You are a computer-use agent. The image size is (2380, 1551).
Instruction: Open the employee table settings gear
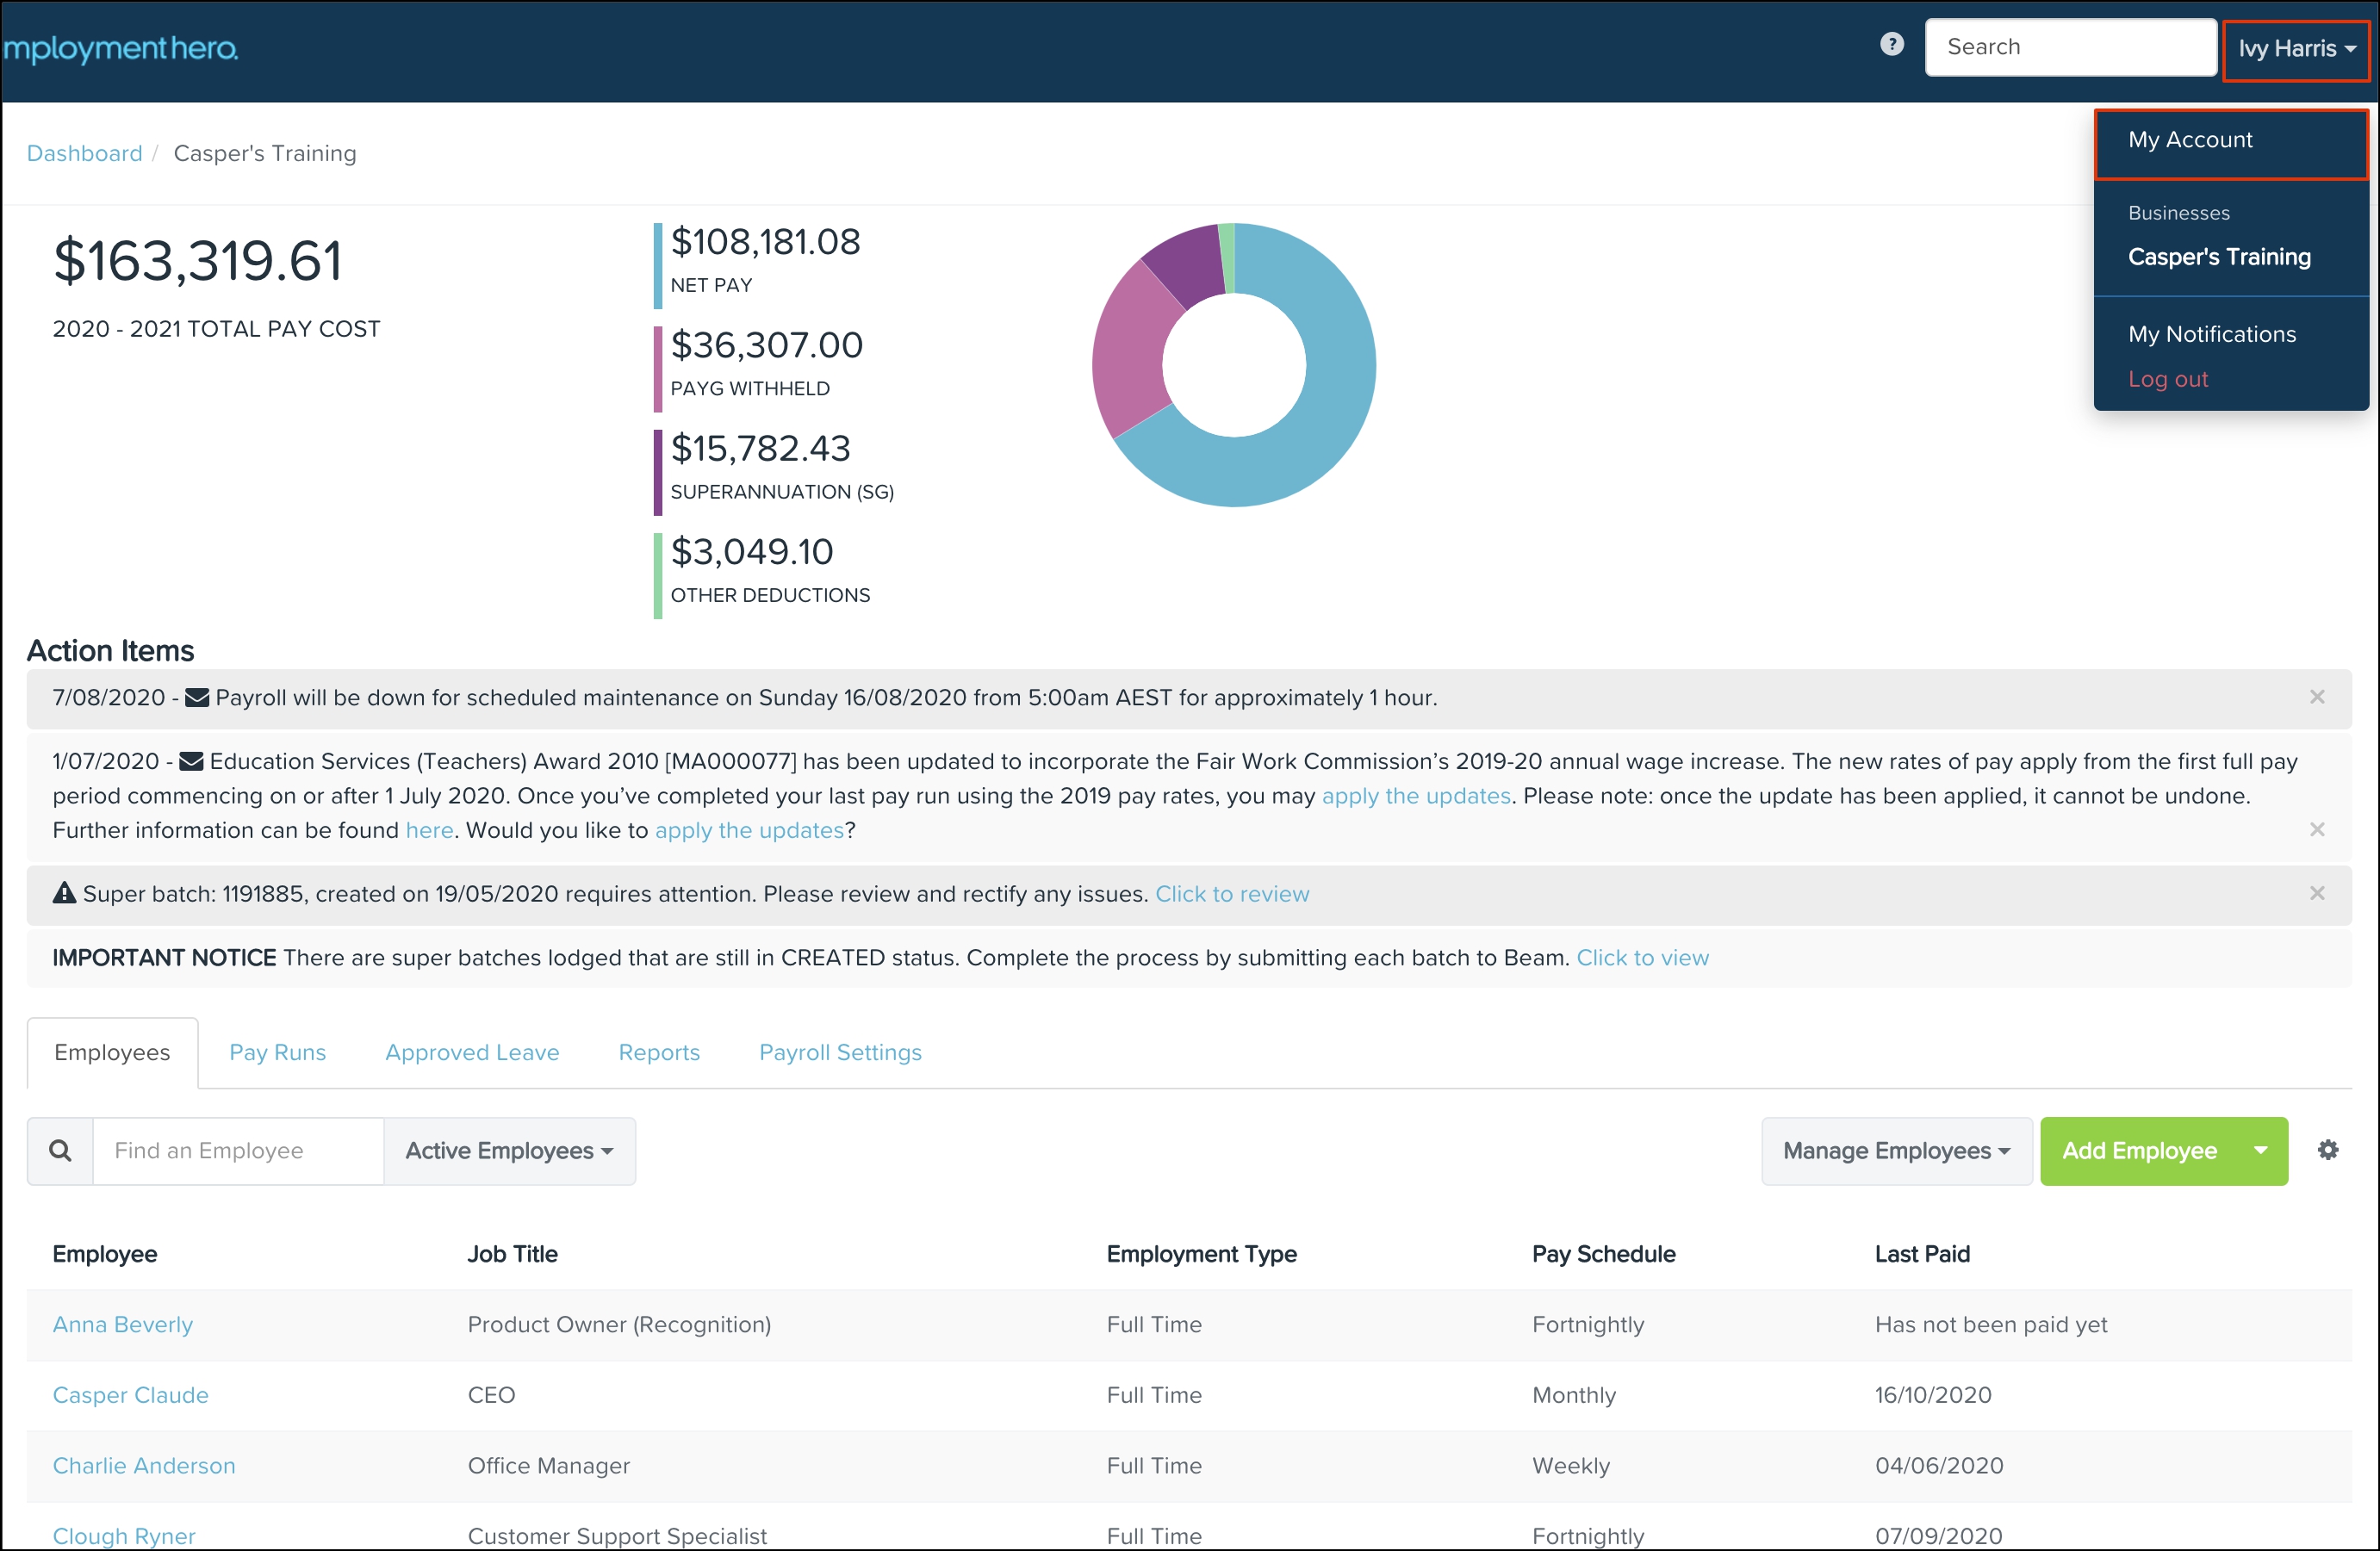click(2327, 1150)
